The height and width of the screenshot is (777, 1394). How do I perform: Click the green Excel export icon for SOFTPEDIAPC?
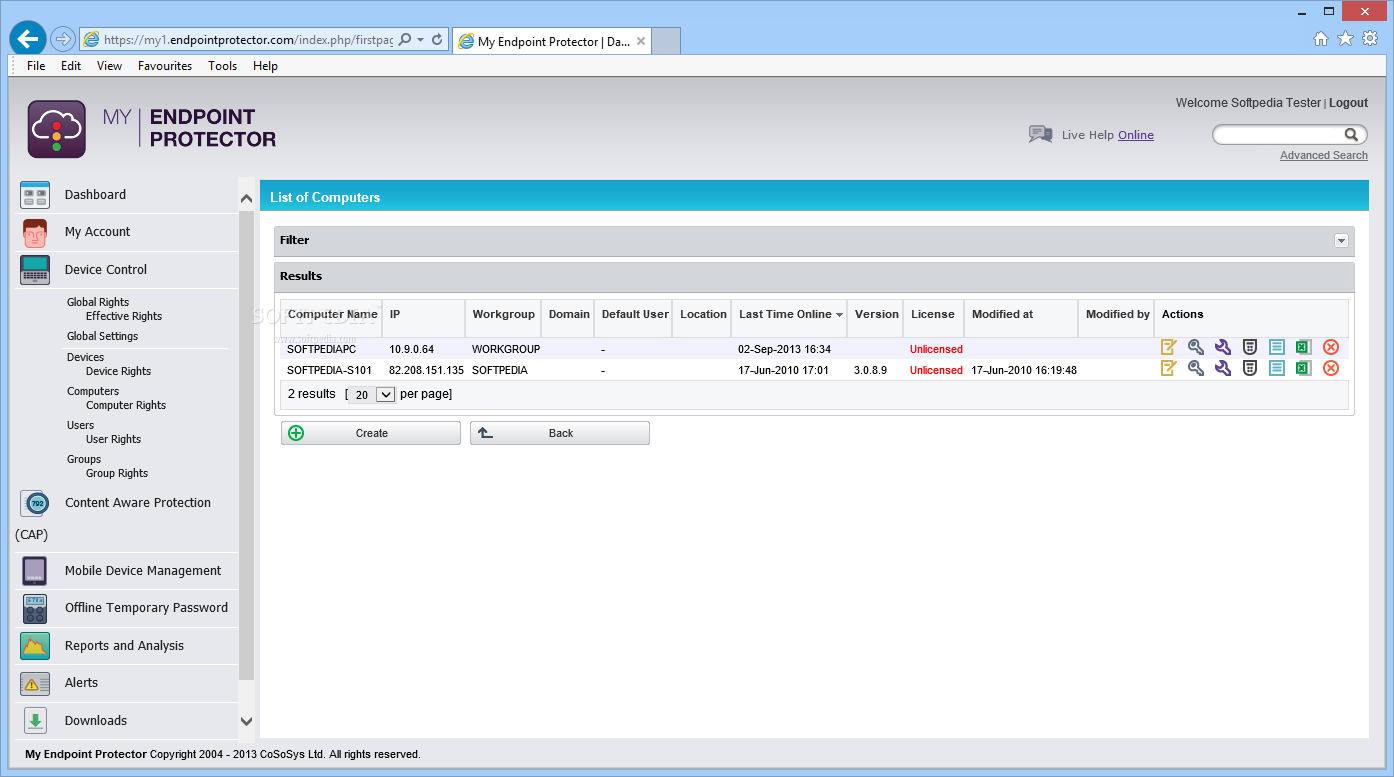[1304, 348]
